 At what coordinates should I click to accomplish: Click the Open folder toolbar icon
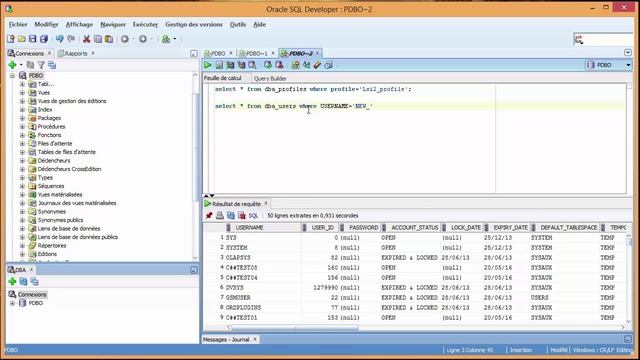pyautogui.click(x=22, y=39)
